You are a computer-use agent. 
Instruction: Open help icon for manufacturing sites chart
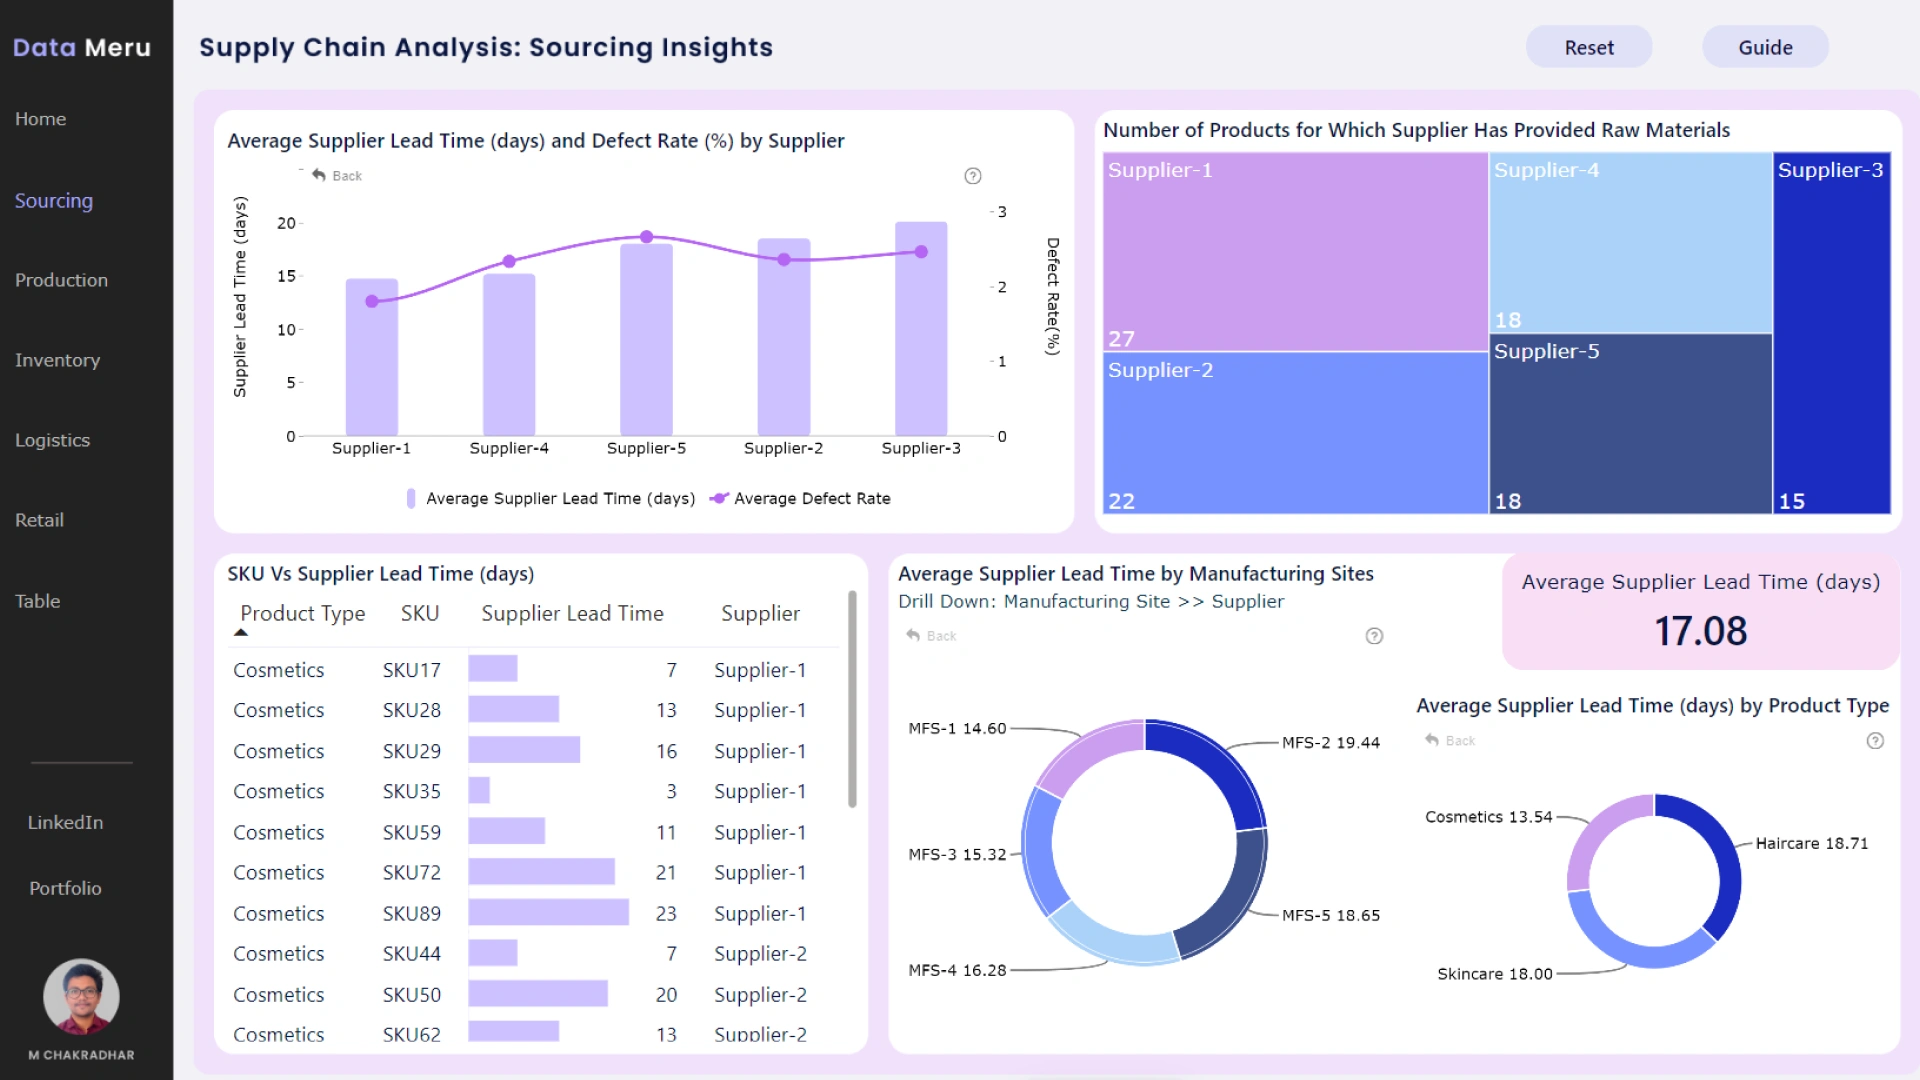1374,636
